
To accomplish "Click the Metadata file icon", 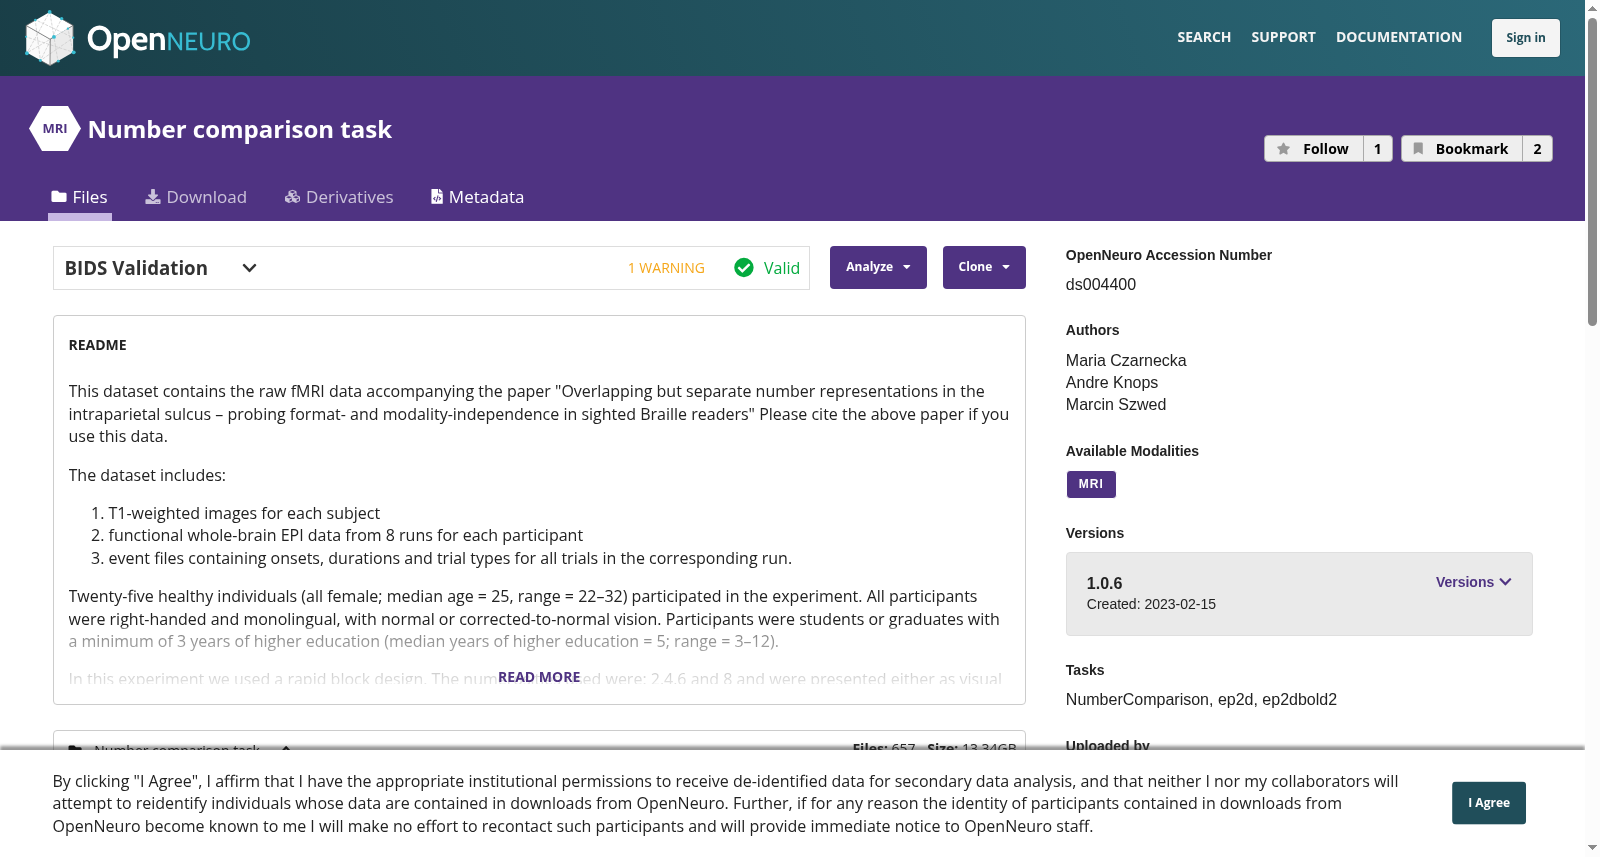I will (x=437, y=197).
